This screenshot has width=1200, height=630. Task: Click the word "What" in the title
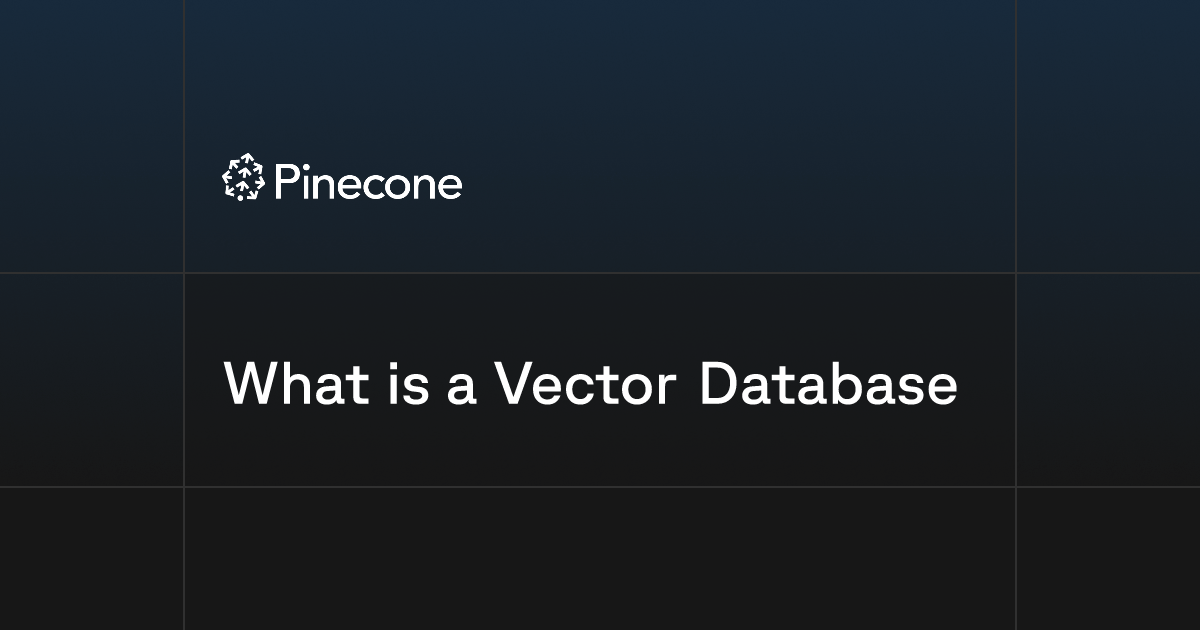(x=297, y=384)
